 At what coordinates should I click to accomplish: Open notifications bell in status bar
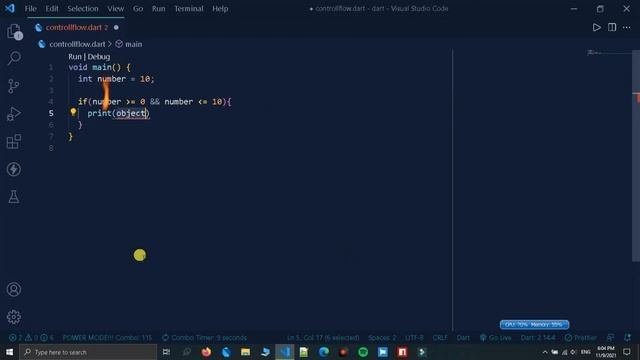[x=627, y=338]
